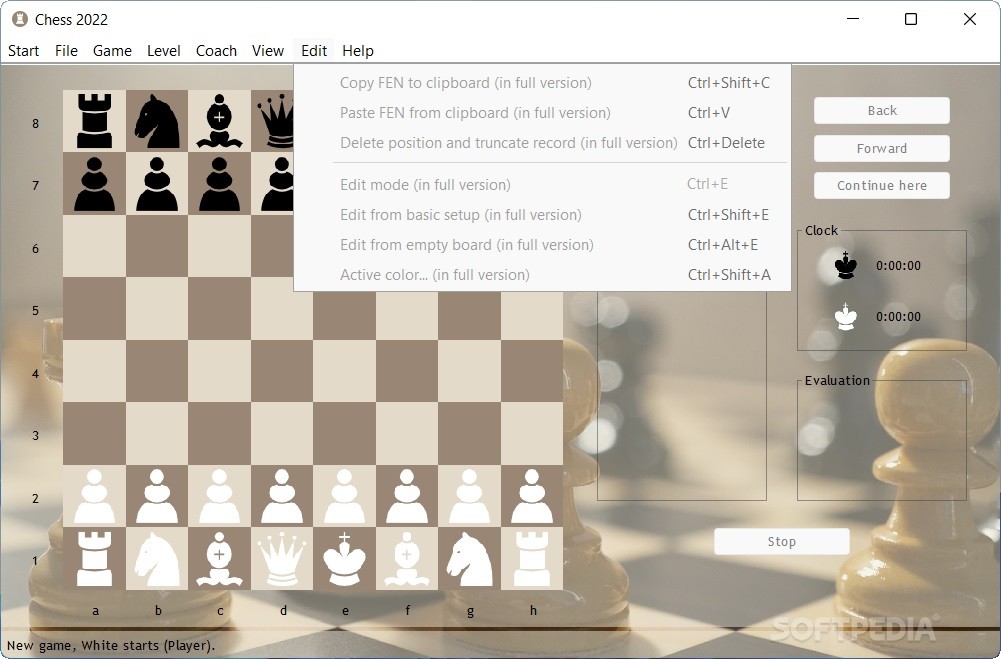Select the white rook on h1
The width and height of the screenshot is (1001, 659).
point(532,559)
